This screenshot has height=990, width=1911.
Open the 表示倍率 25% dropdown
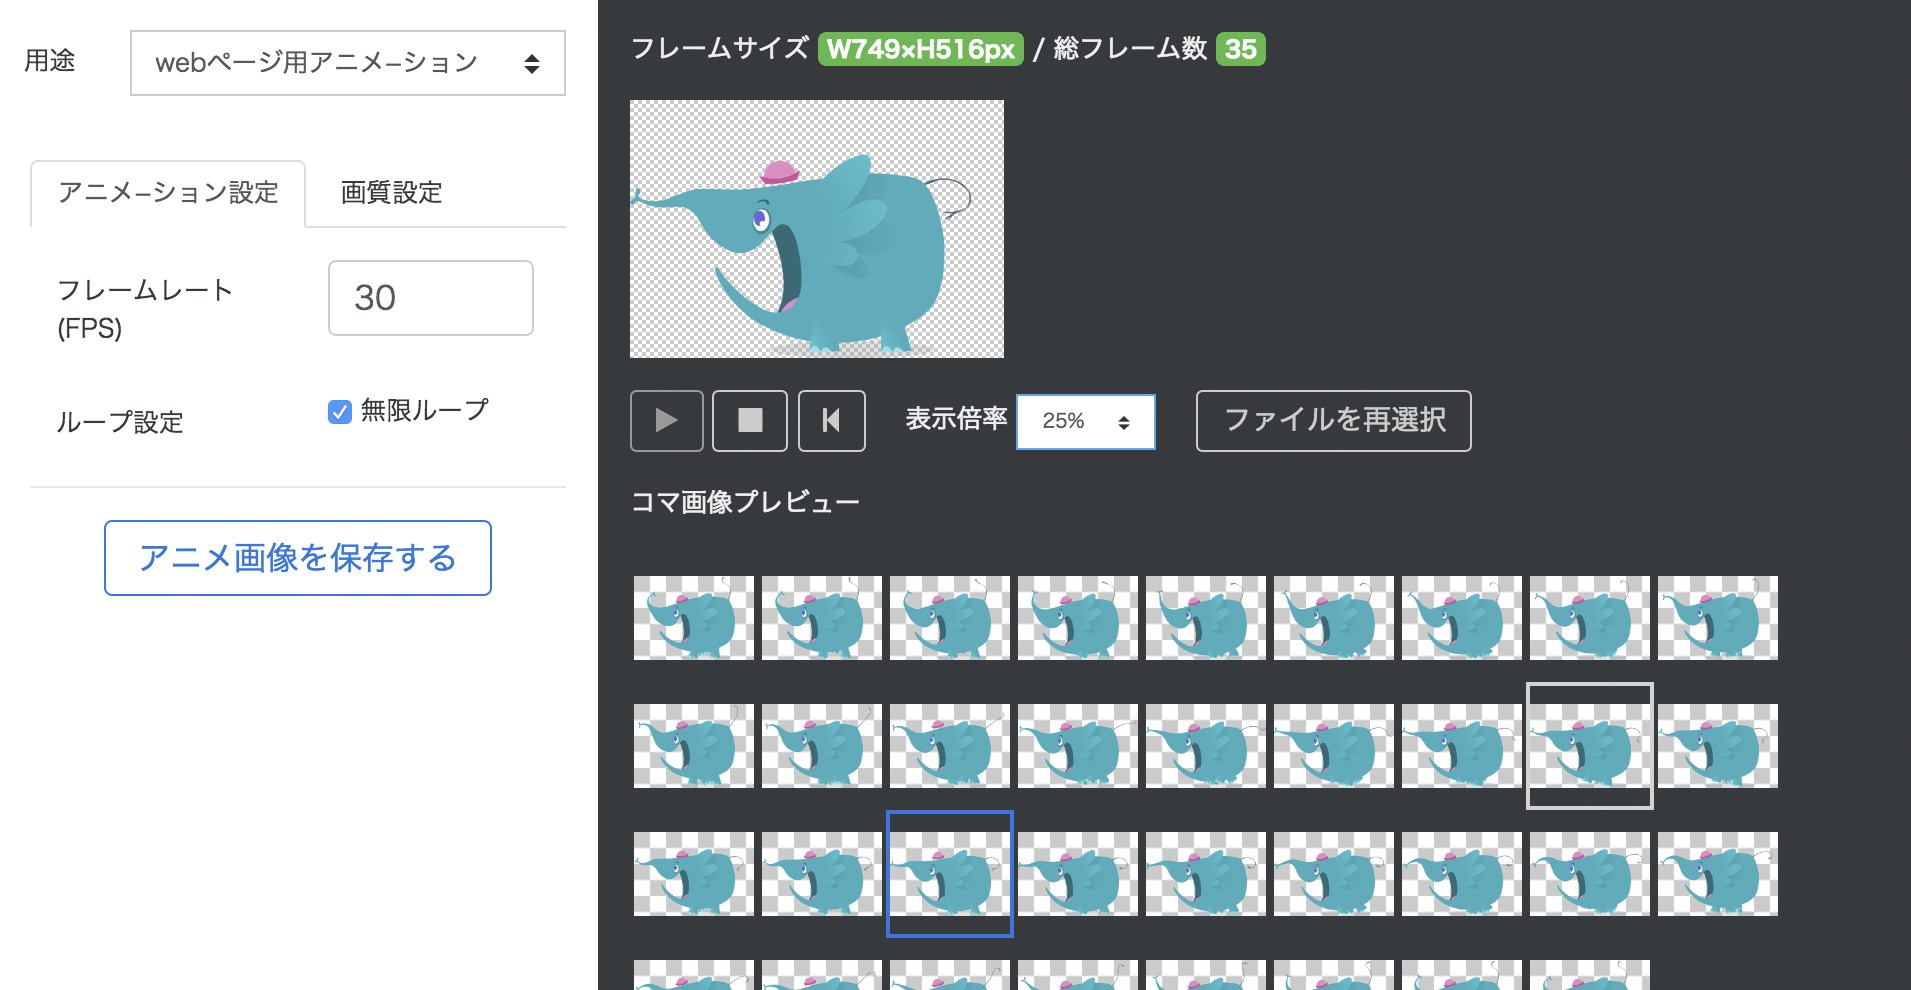pos(1086,421)
